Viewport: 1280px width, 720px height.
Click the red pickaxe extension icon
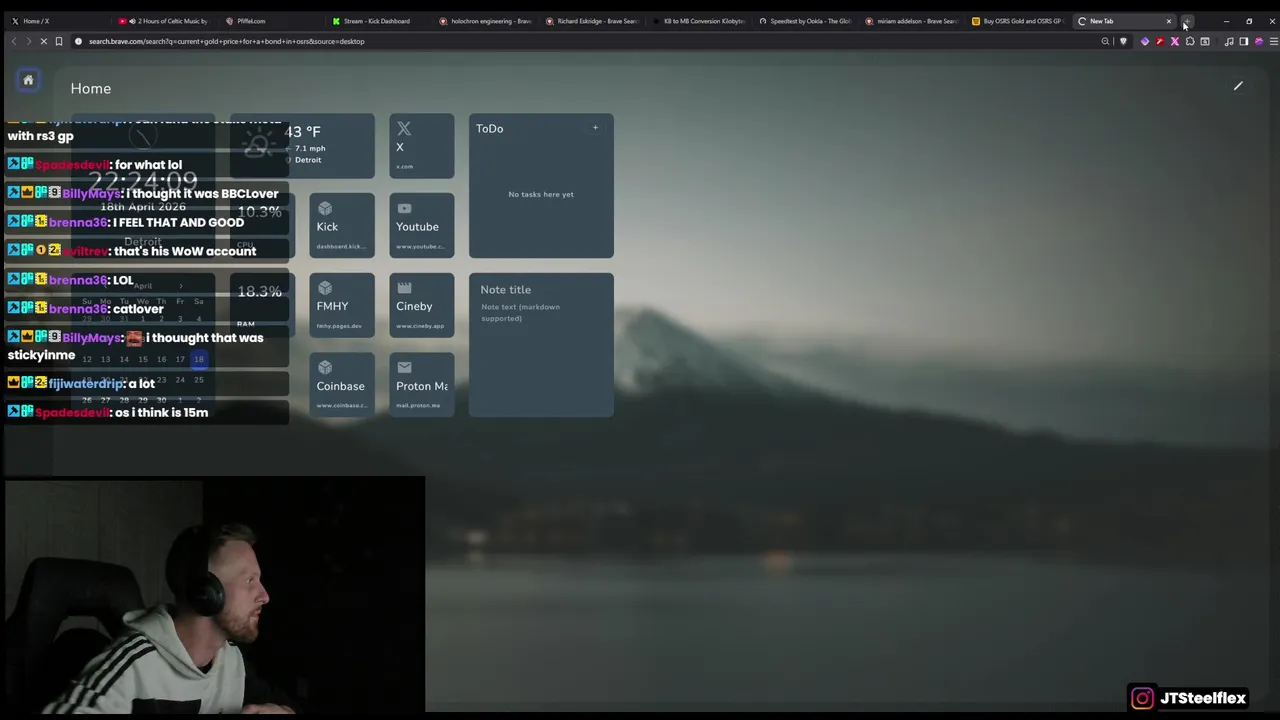tap(1160, 41)
